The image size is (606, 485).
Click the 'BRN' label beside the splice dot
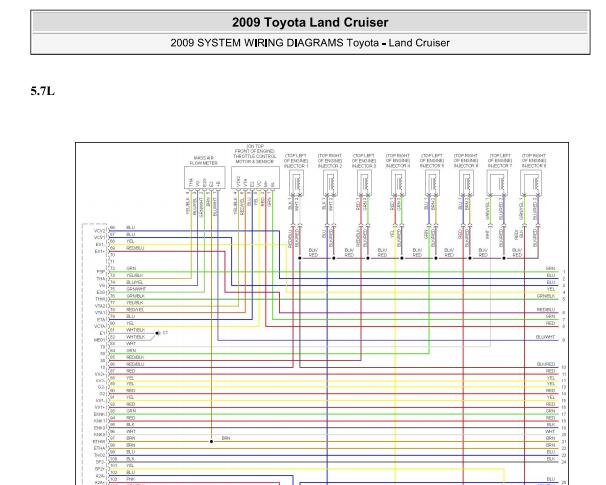pos(226,438)
